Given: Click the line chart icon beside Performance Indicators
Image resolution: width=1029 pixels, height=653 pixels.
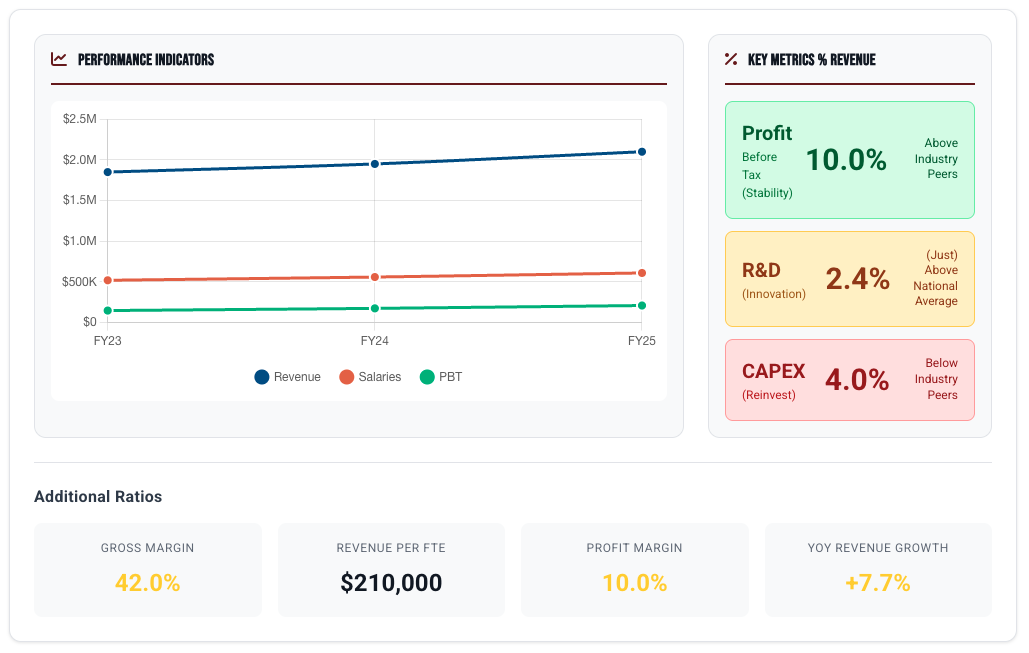Looking at the screenshot, I should 57,59.
